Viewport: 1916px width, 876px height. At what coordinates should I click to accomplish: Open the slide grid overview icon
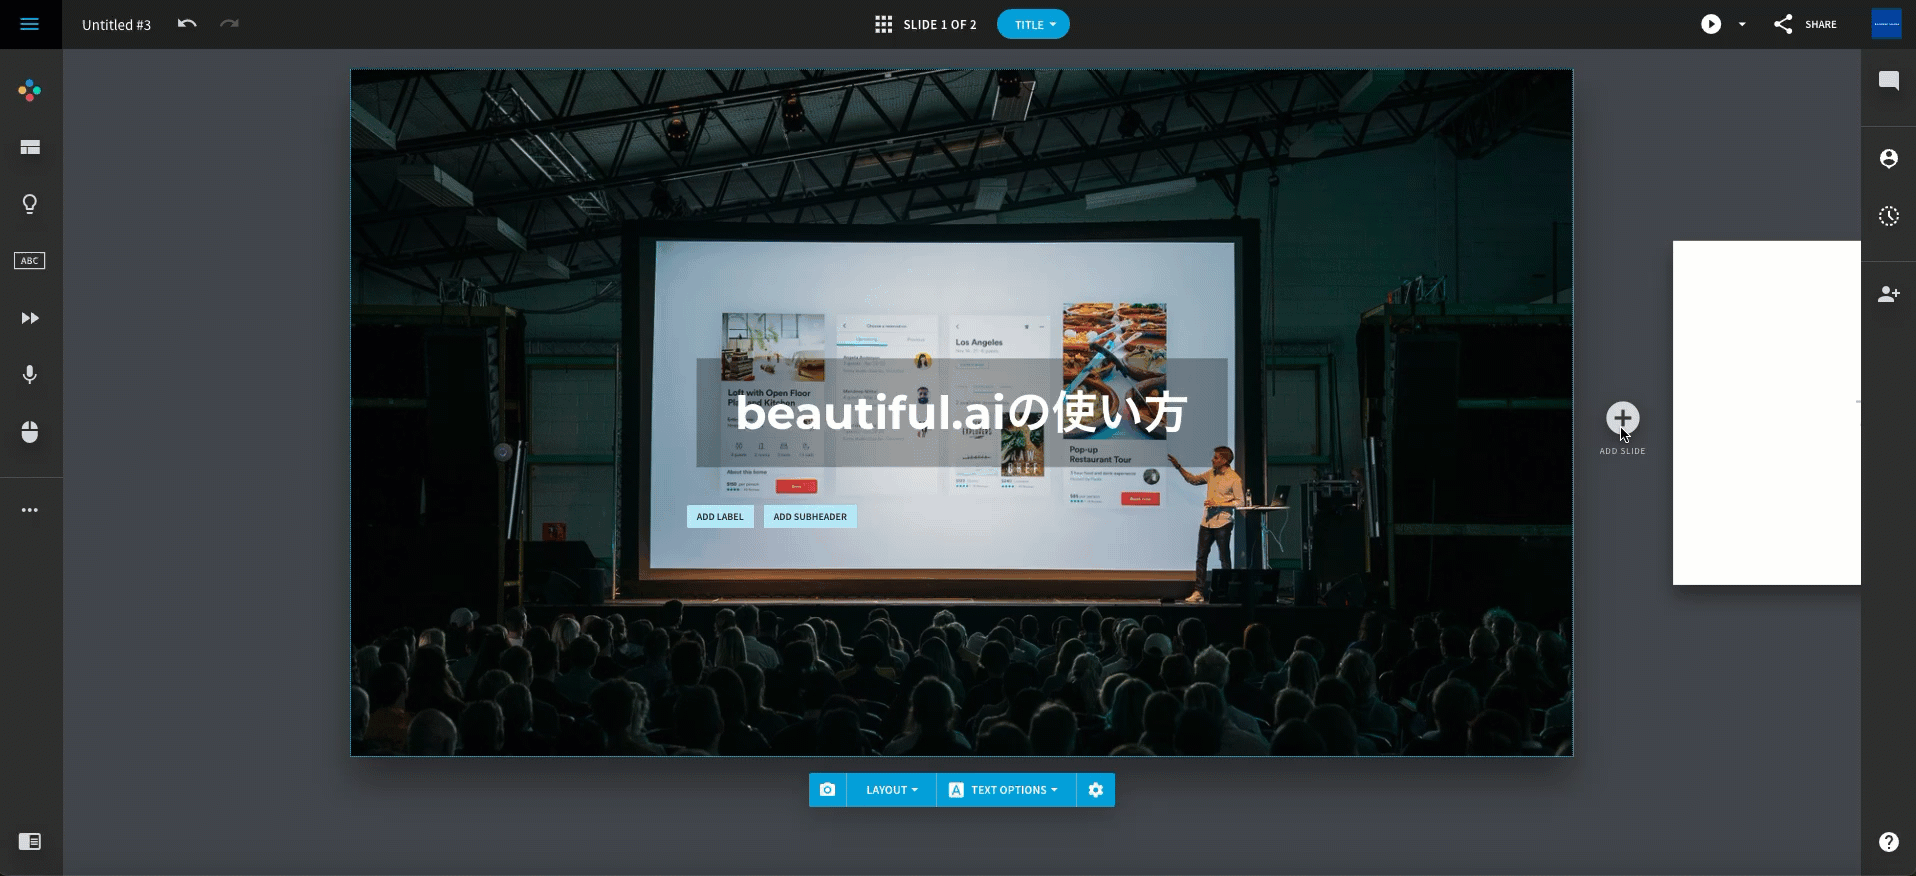(x=883, y=24)
